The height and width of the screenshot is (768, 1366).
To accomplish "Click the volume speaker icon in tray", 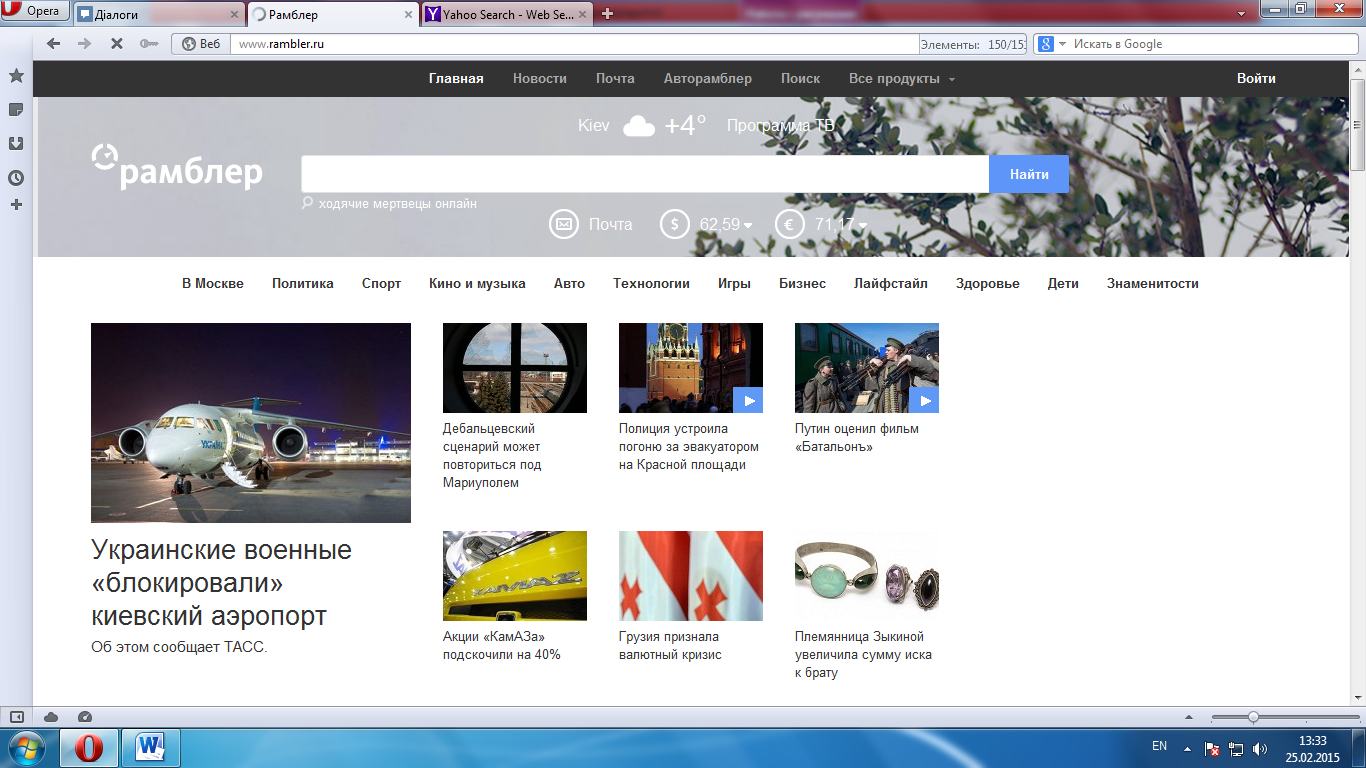I will 1260,748.
